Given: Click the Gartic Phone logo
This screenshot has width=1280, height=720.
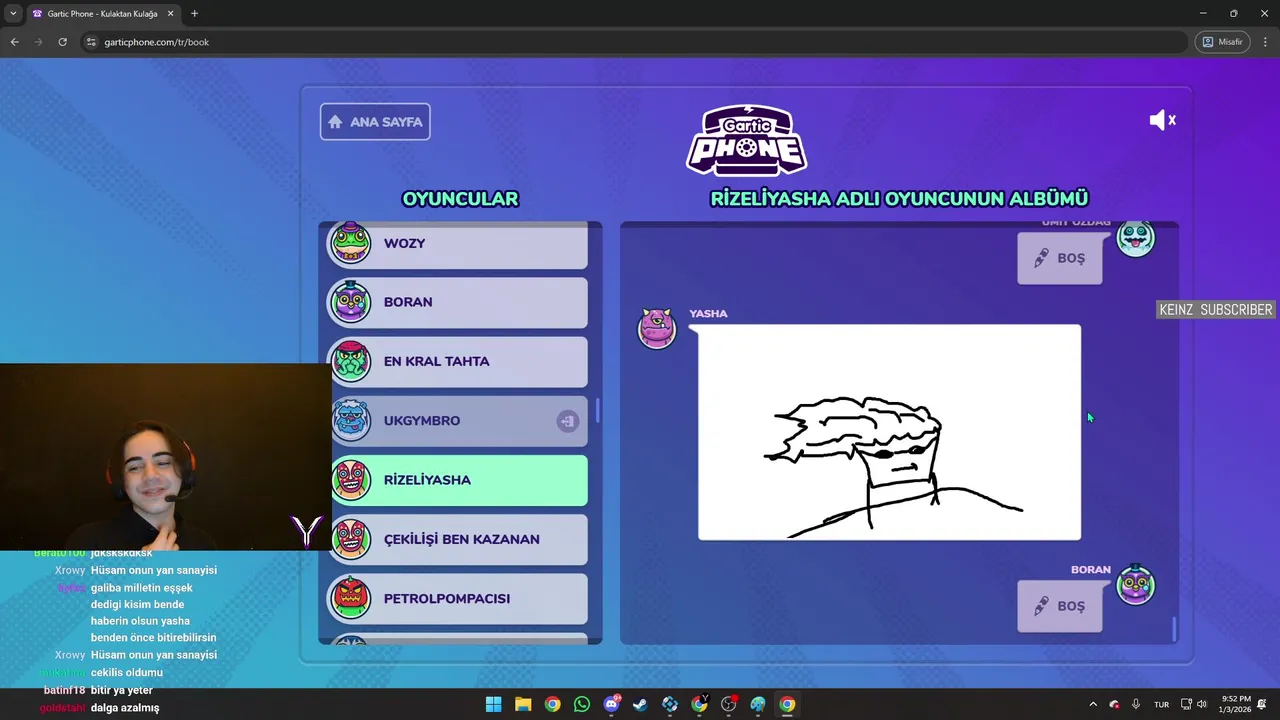Looking at the screenshot, I should (x=746, y=139).
